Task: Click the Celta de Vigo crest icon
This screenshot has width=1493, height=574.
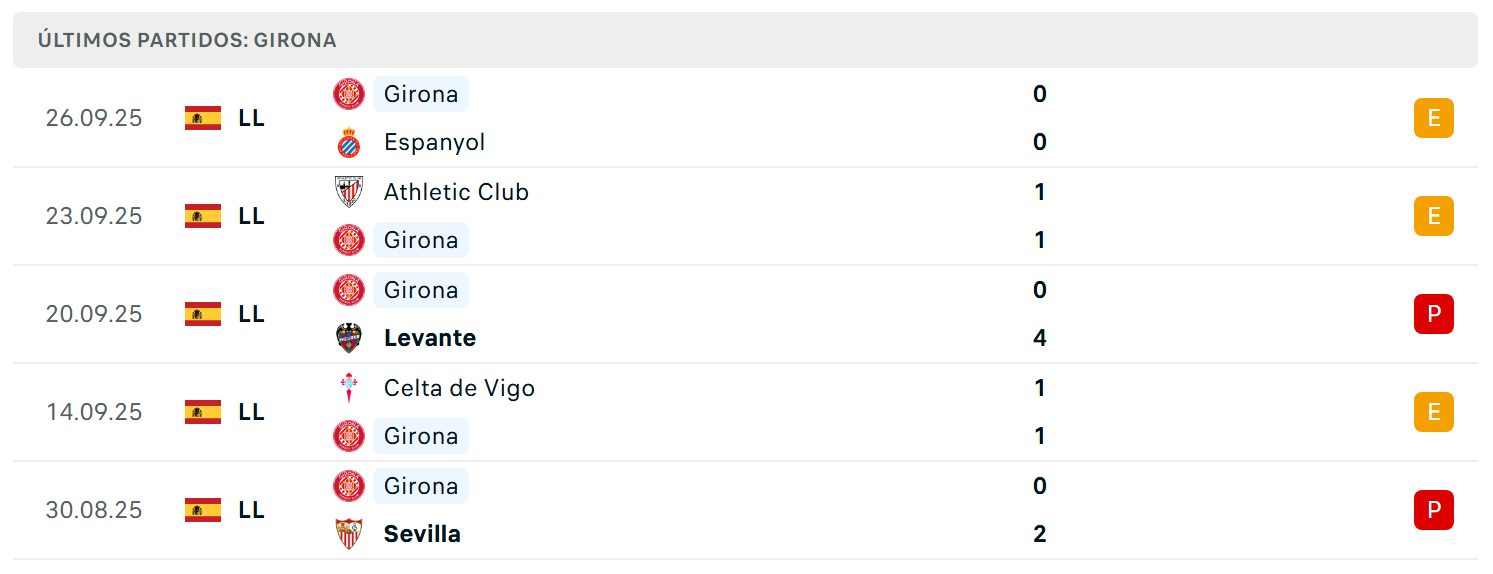Action: [349, 388]
